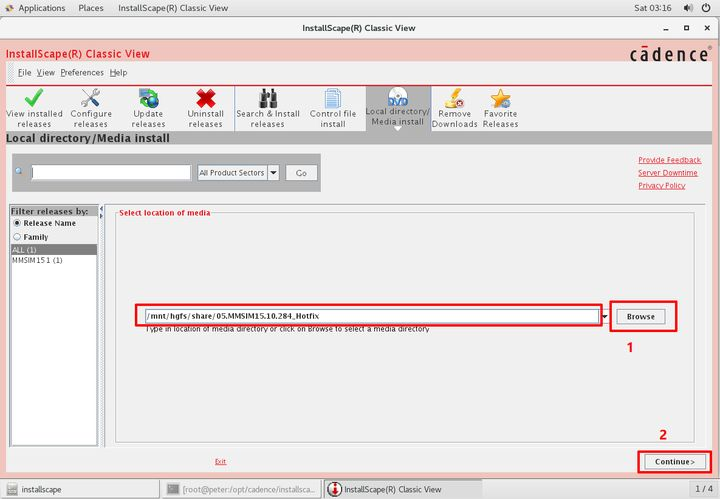Click the Go button

click(301, 173)
